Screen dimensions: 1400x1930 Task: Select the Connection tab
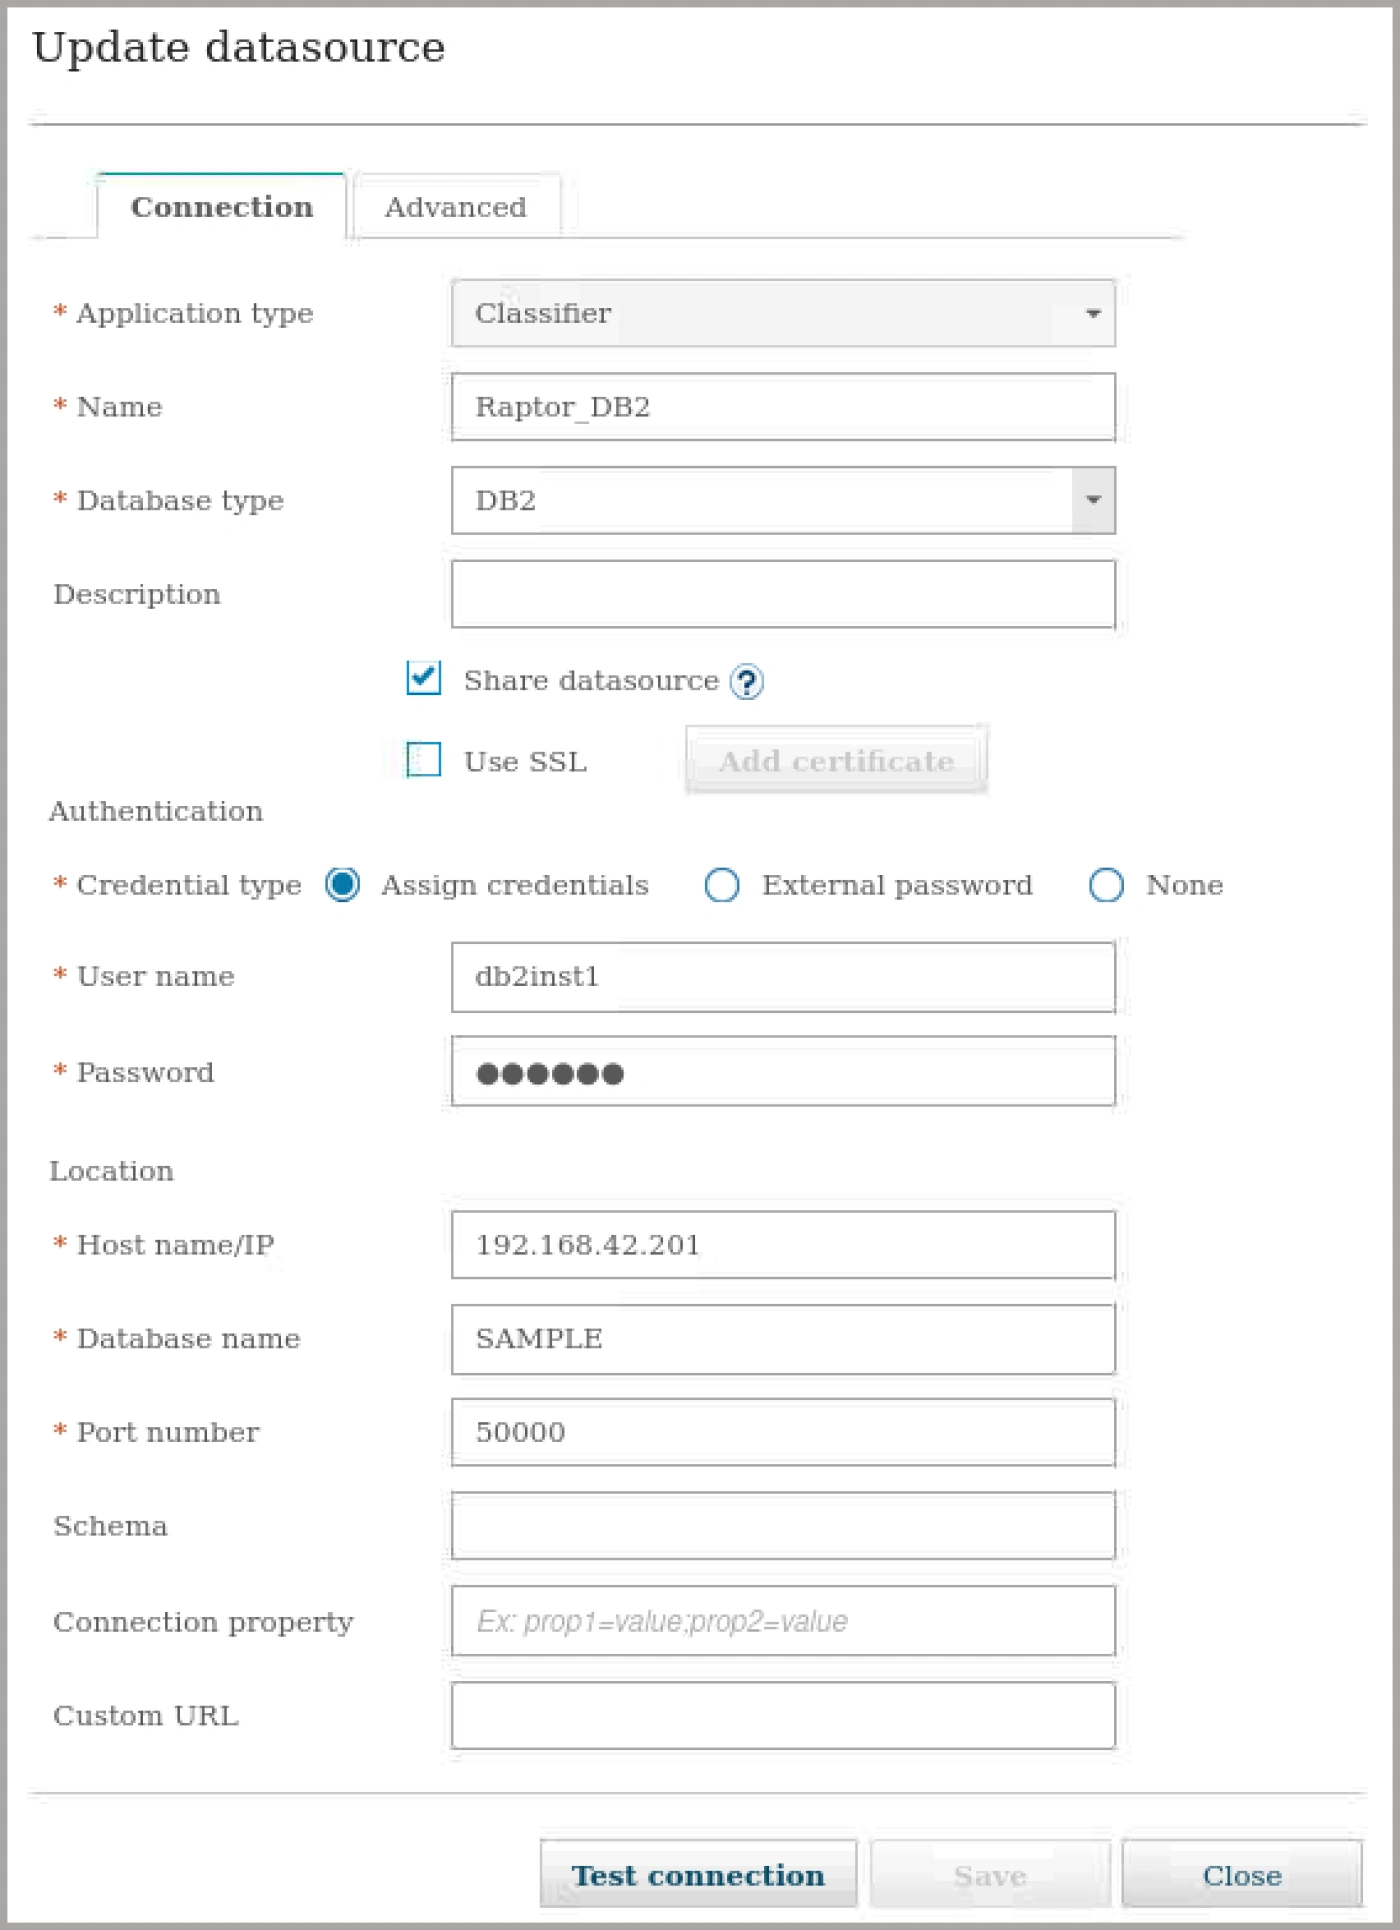[x=222, y=207]
